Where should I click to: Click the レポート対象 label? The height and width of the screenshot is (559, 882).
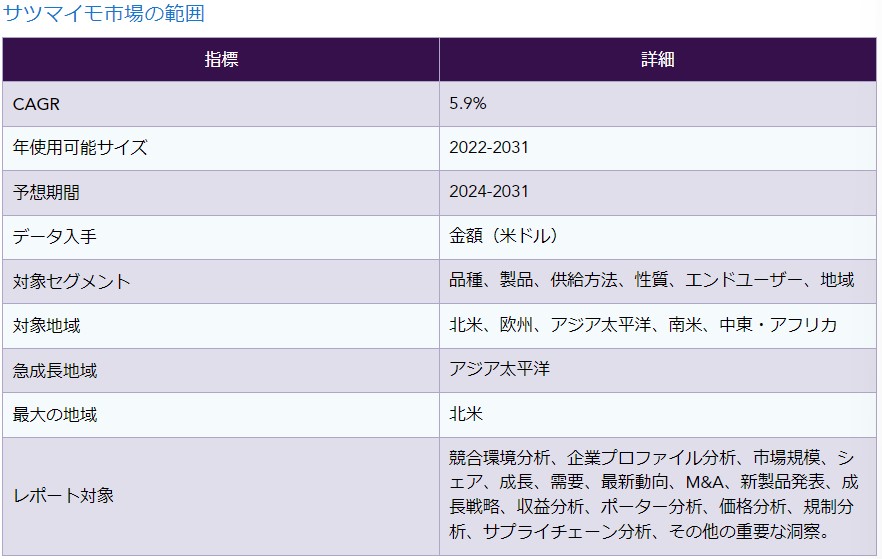[63, 495]
